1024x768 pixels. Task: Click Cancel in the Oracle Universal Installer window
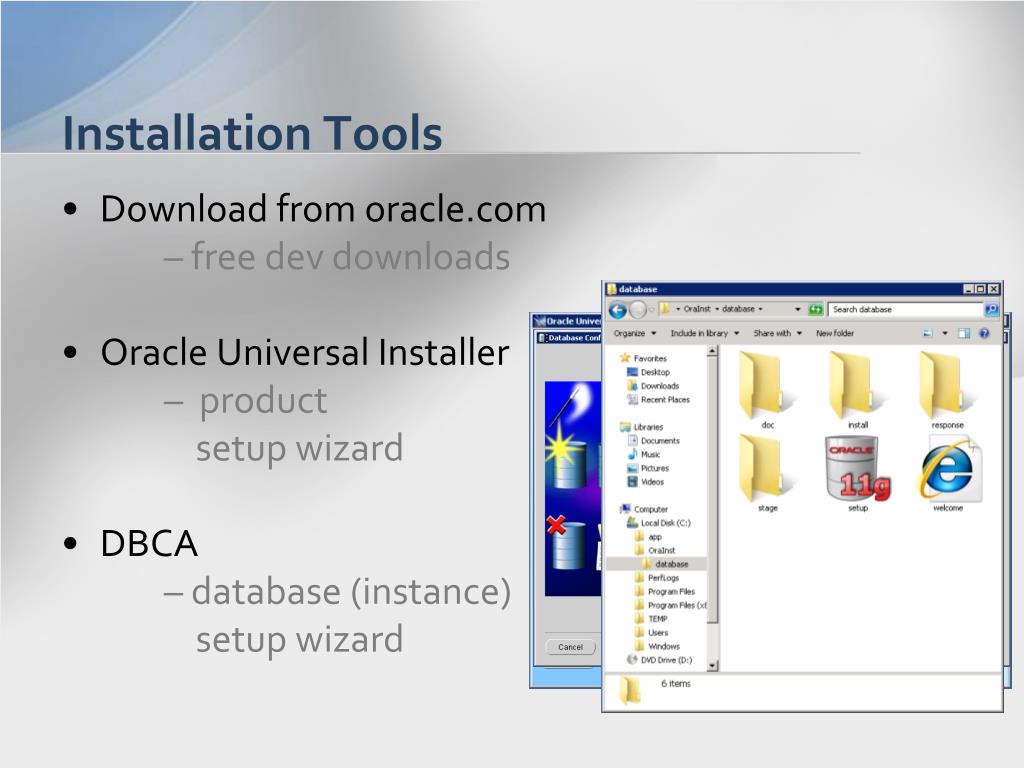[570, 647]
